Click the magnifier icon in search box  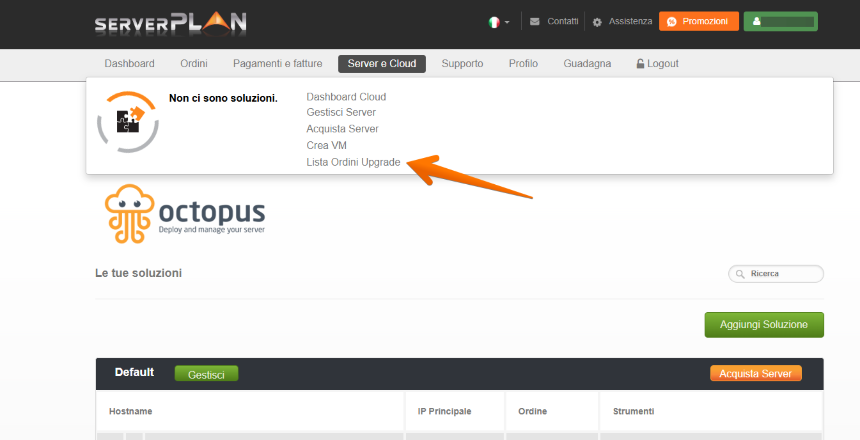pos(741,273)
